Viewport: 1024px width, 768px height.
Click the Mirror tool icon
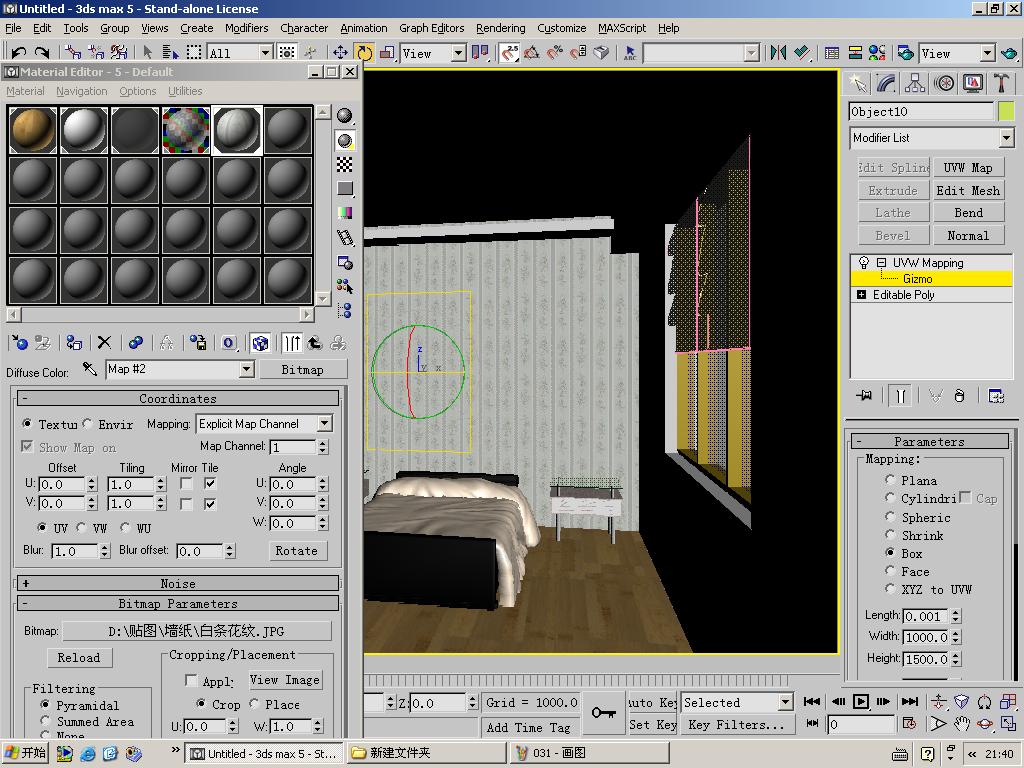(778, 52)
